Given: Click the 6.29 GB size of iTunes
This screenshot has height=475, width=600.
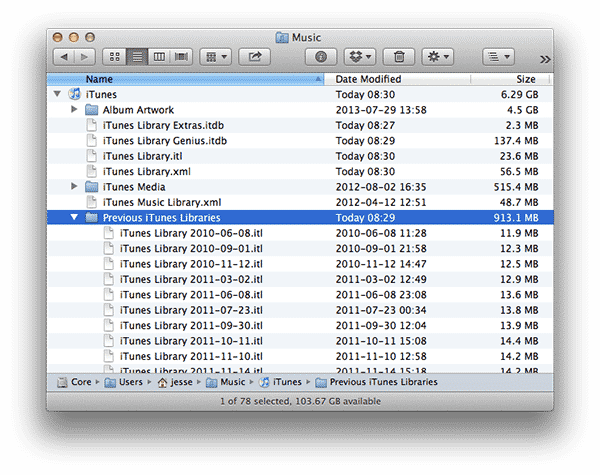Looking at the screenshot, I should [520, 95].
